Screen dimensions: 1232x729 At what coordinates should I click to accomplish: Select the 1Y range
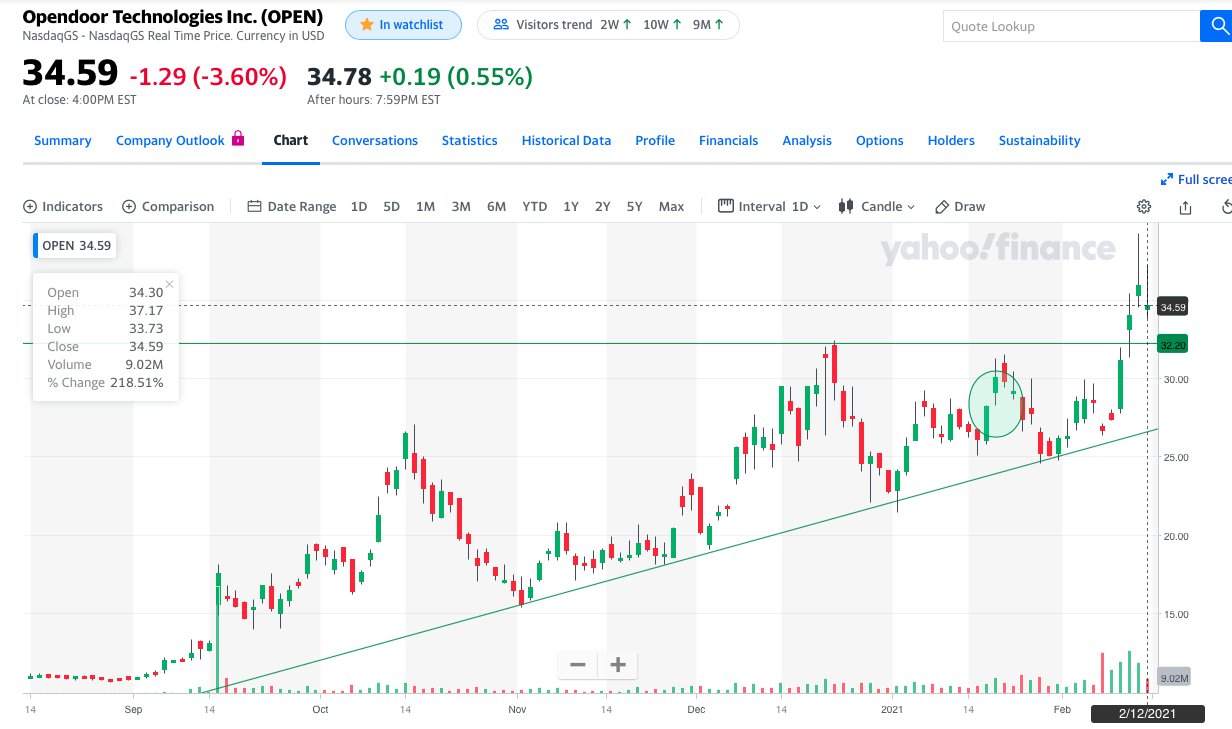[571, 207]
